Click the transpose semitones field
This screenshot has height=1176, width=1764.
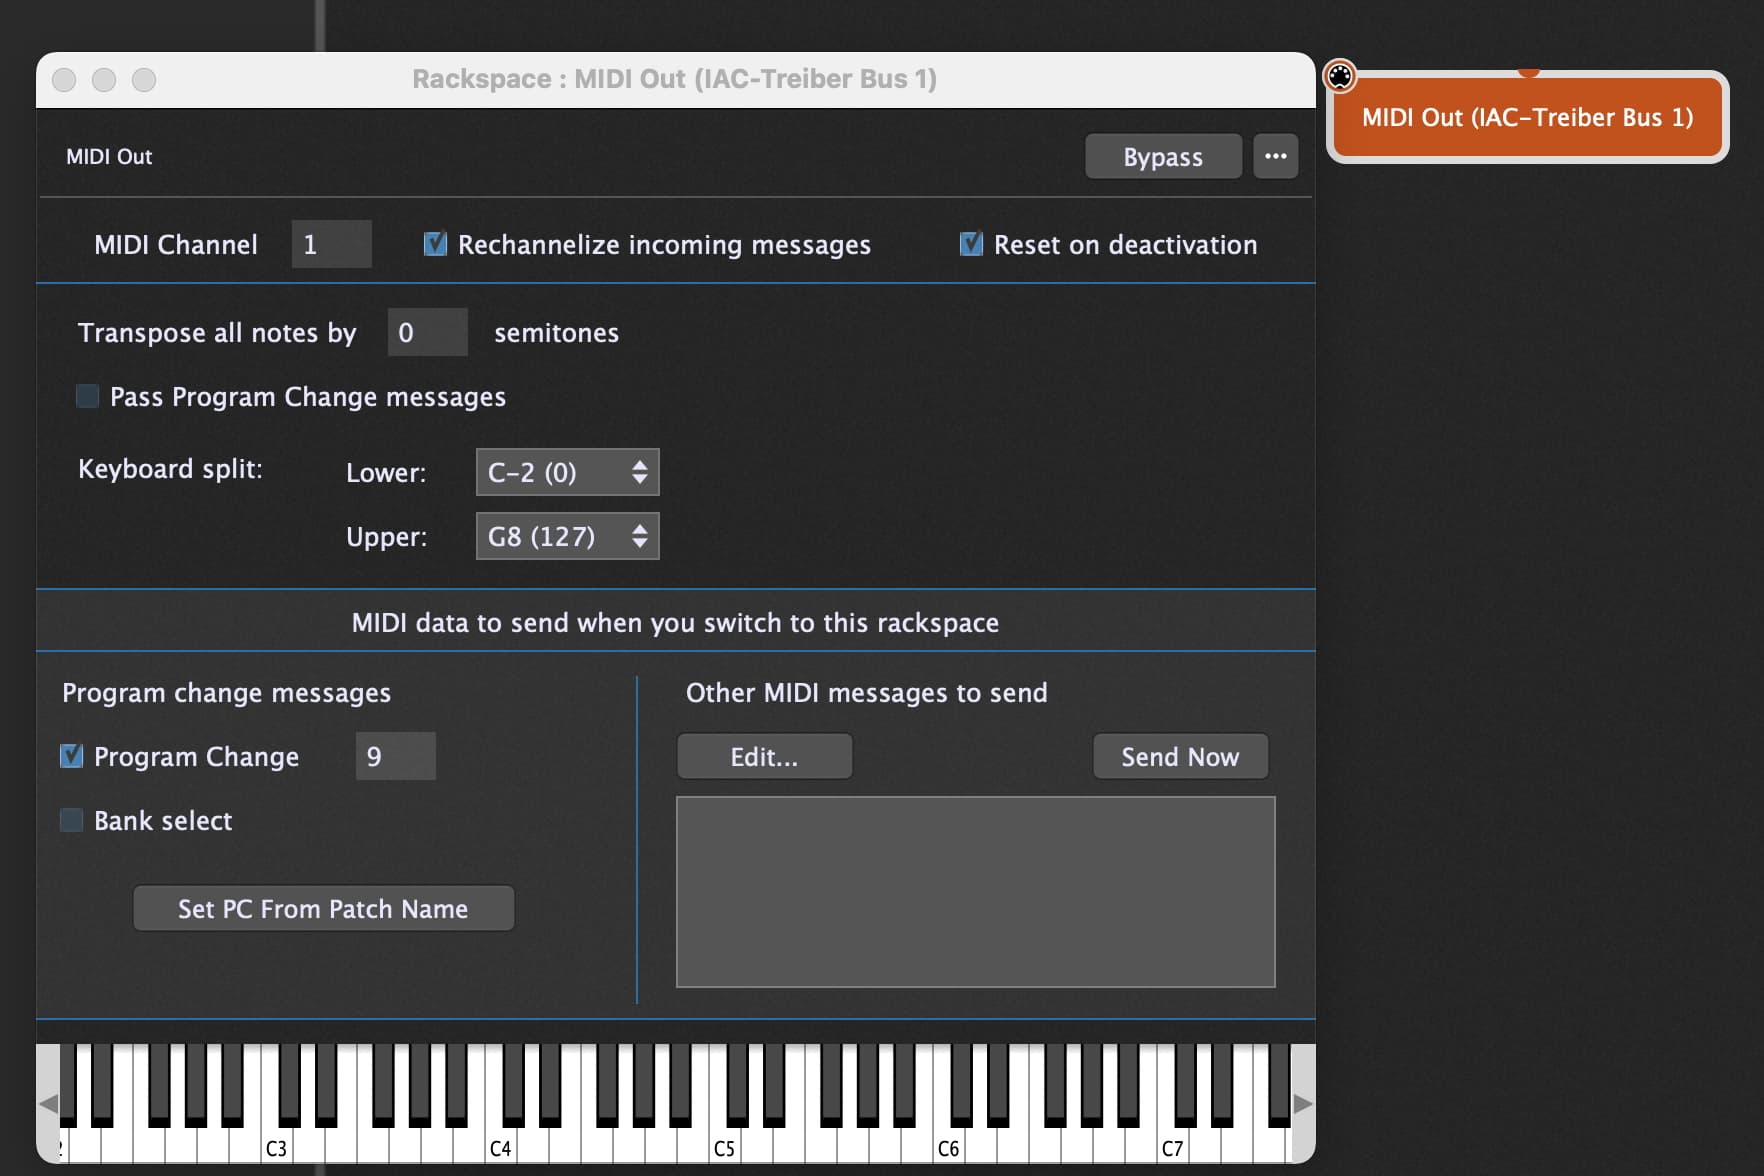427,332
